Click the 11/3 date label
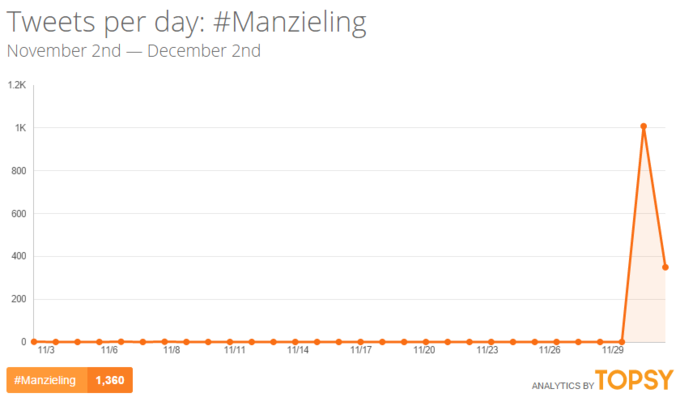This screenshot has width=680, height=406. (46, 351)
